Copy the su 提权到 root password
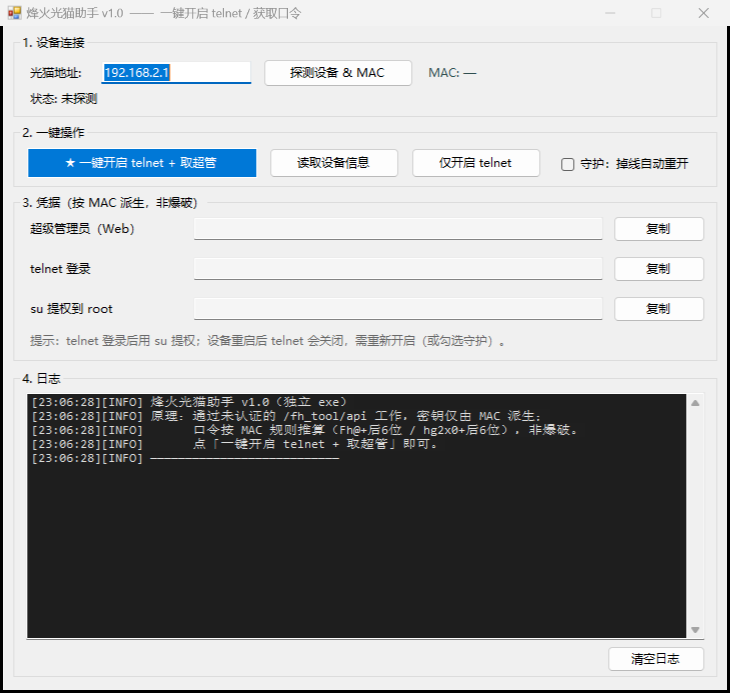This screenshot has height=693, width=730. tap(659, 309)
